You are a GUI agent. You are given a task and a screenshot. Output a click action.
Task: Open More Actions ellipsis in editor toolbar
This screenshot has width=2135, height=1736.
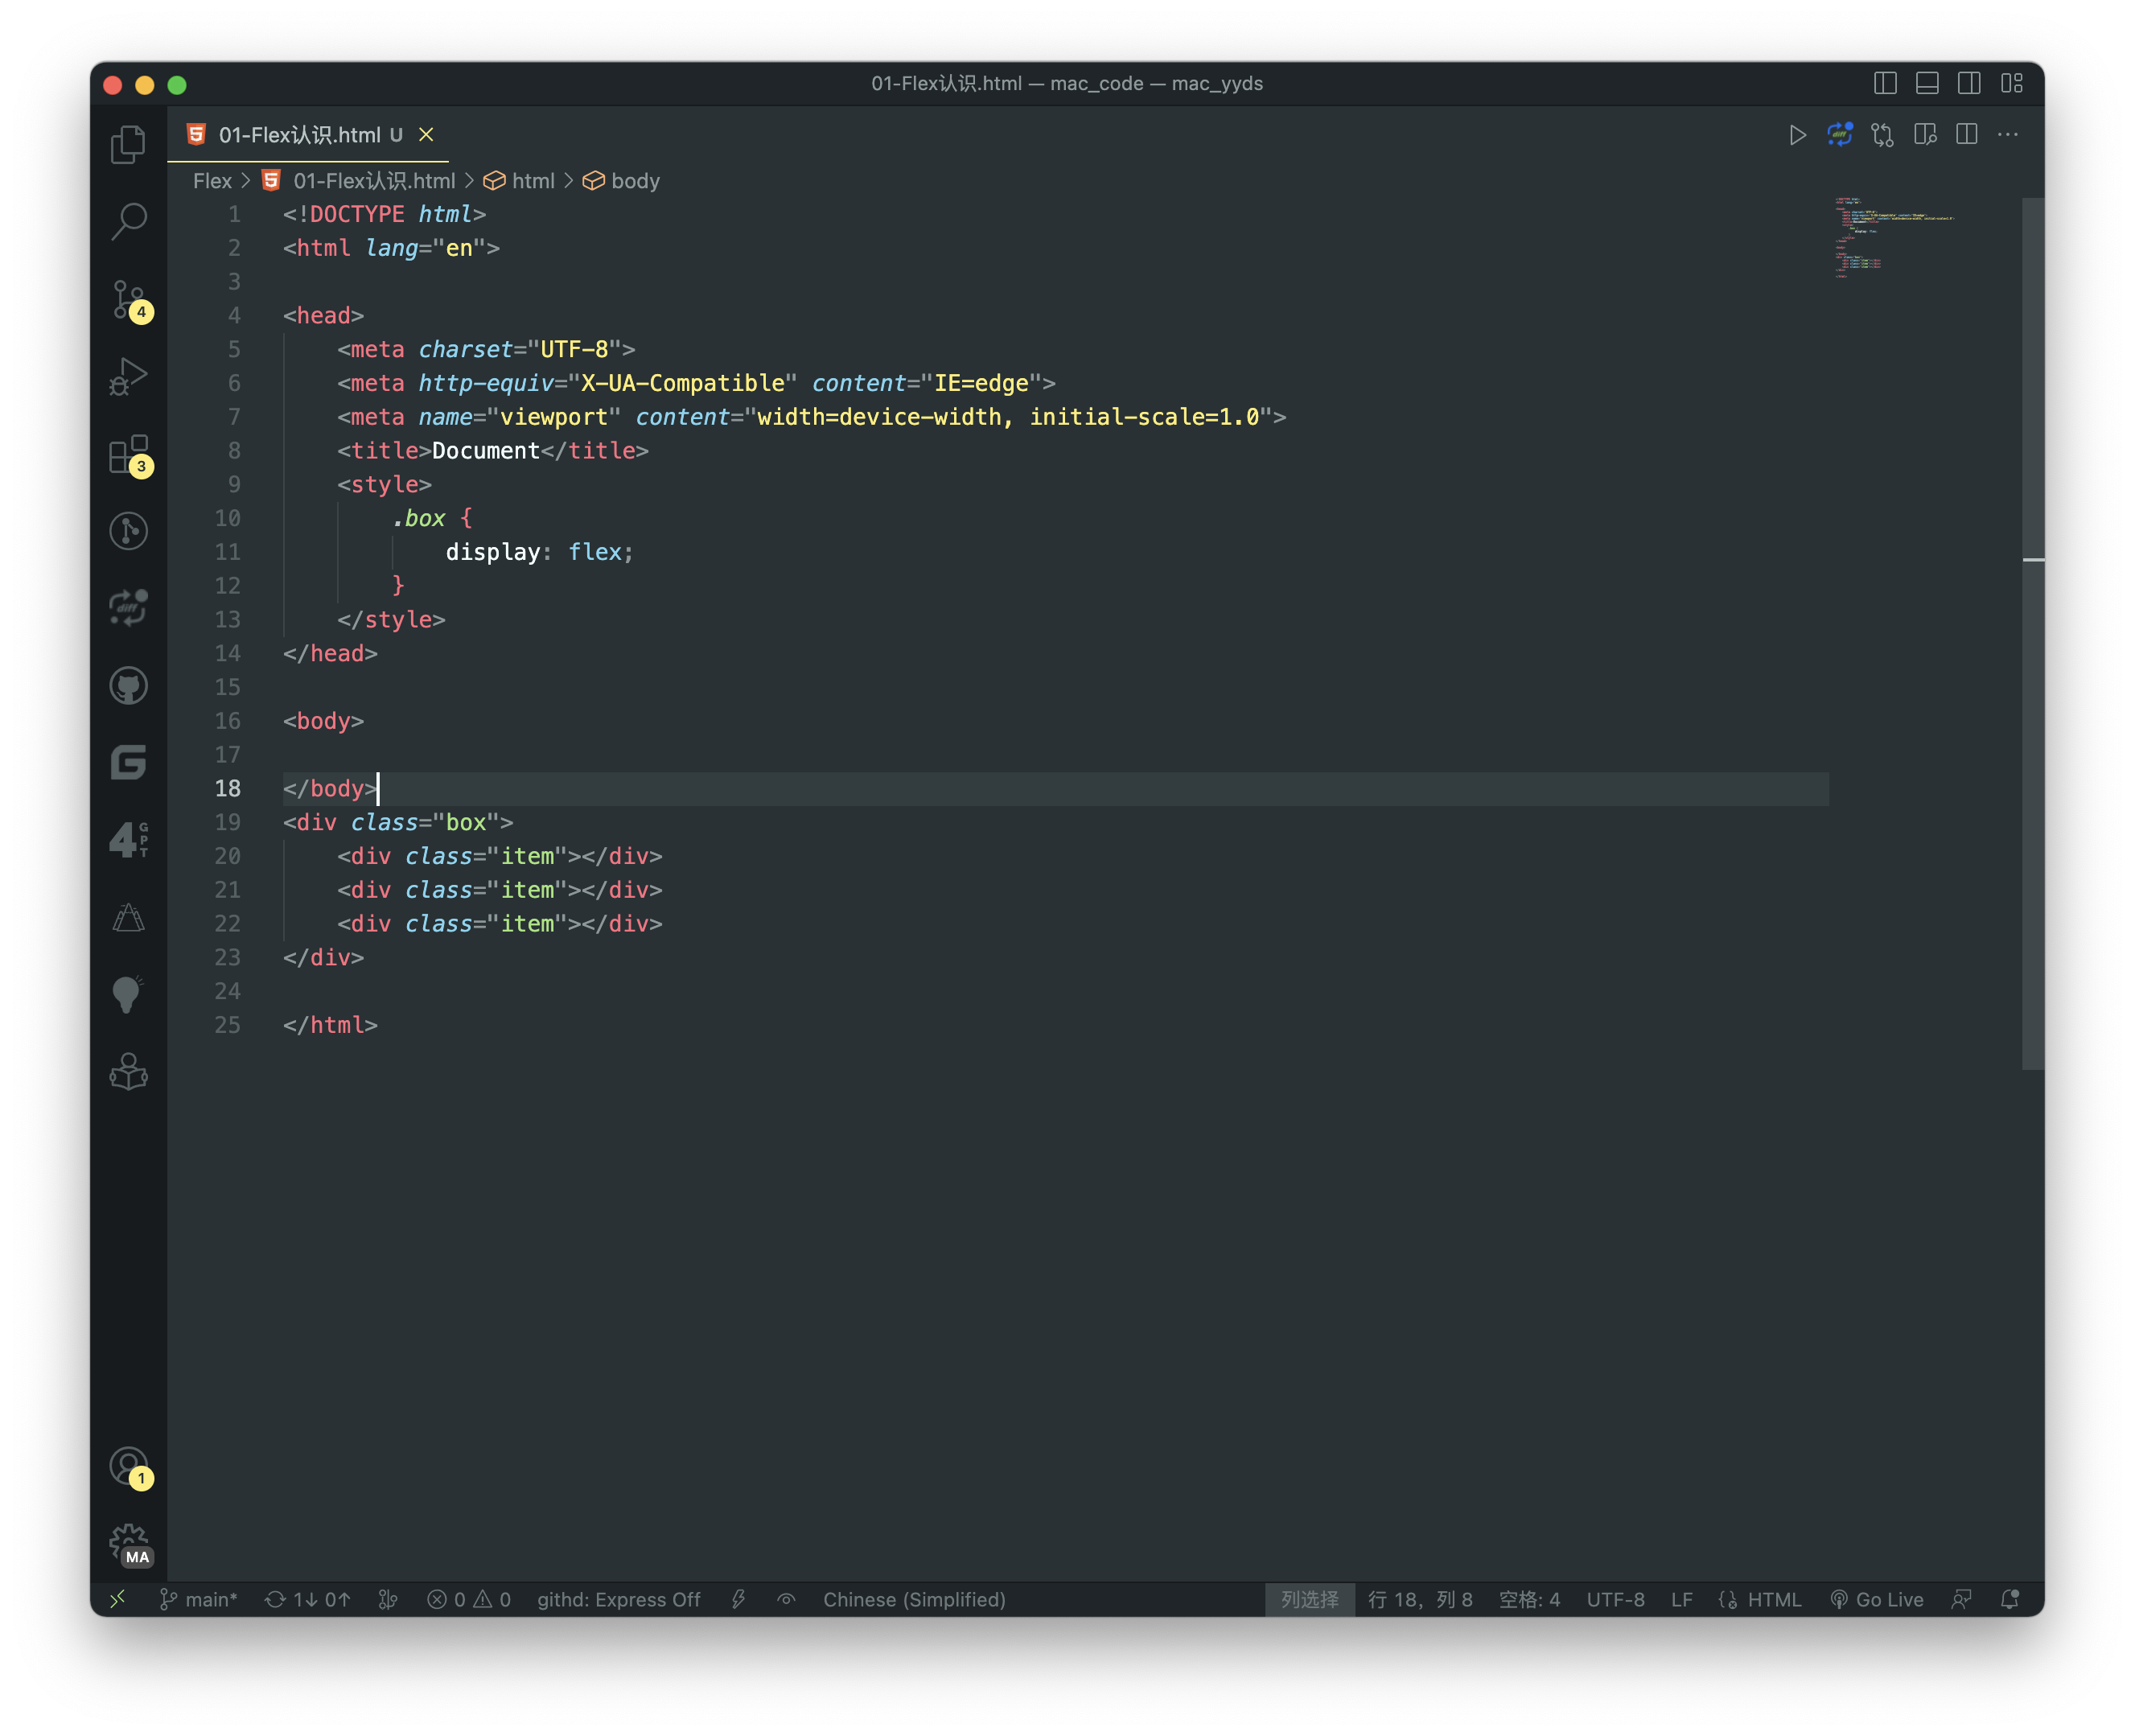pyautogui.click(x=2008, y=135)
